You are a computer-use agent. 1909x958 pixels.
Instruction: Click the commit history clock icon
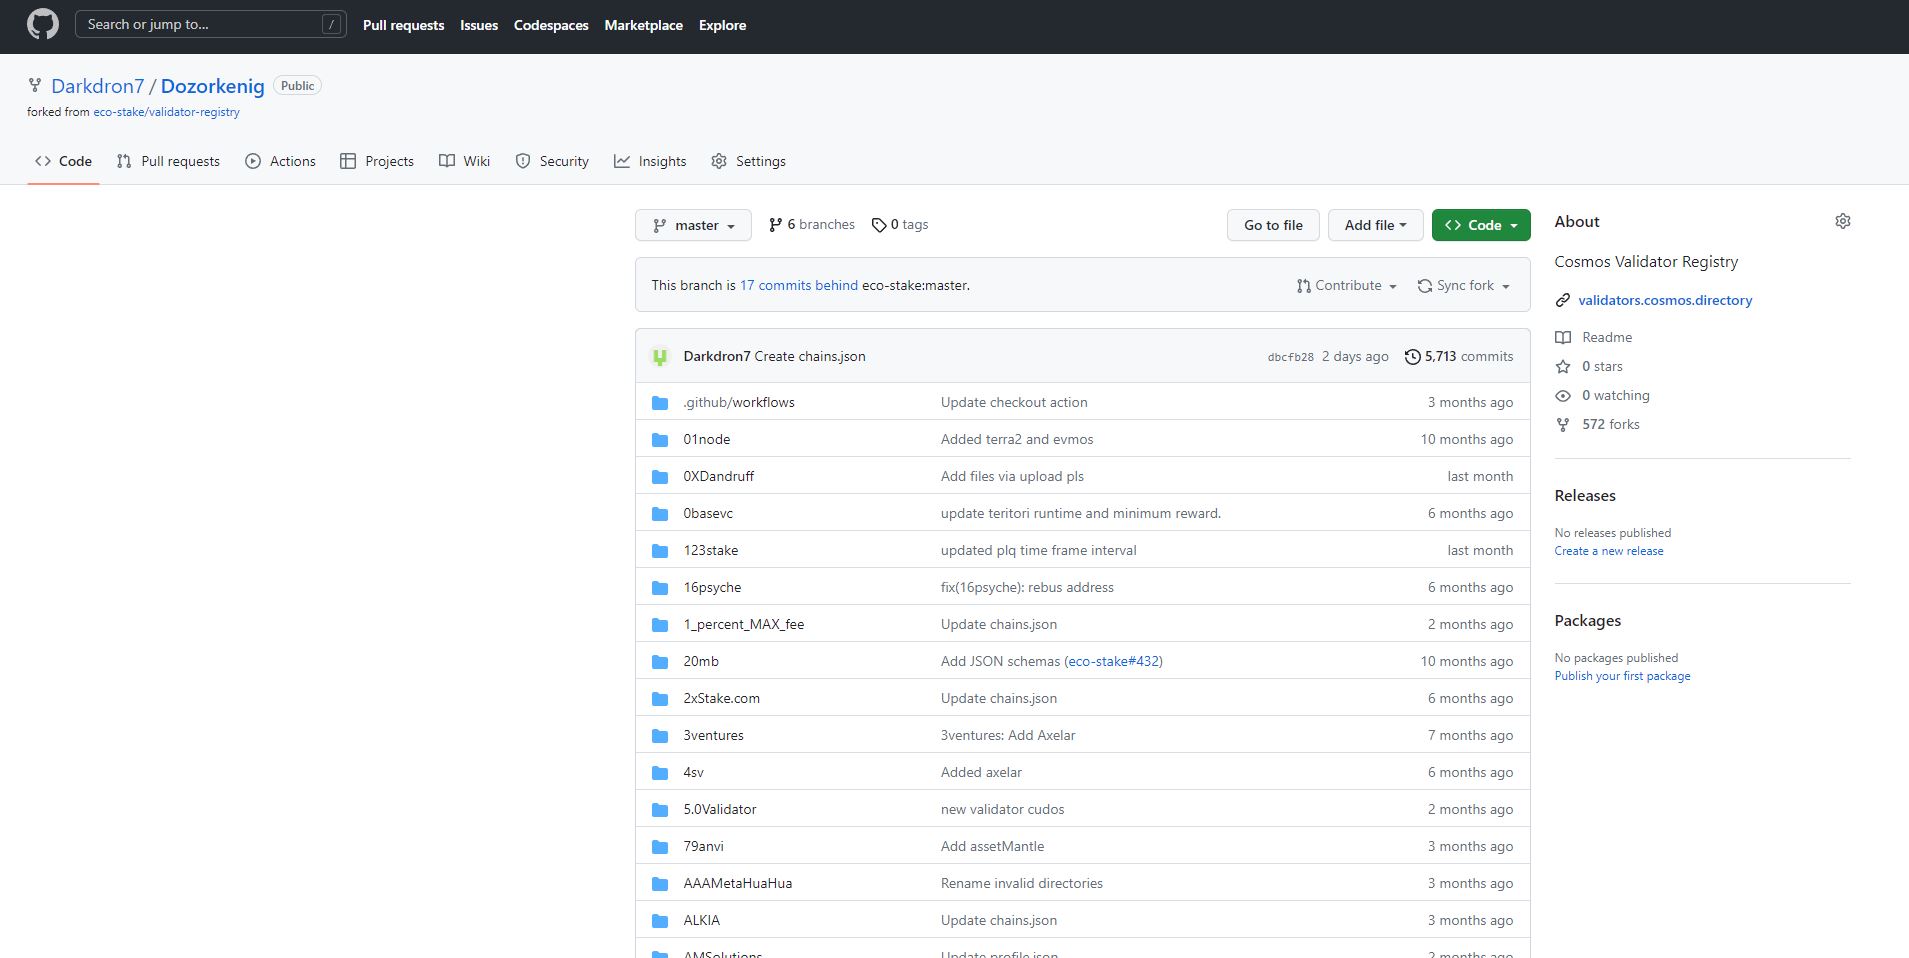[1413, 356]
